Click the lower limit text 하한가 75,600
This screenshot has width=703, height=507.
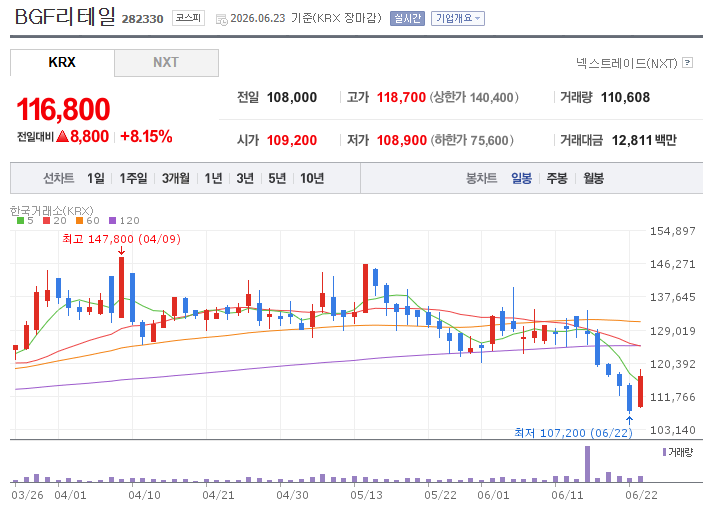[472, 140]
